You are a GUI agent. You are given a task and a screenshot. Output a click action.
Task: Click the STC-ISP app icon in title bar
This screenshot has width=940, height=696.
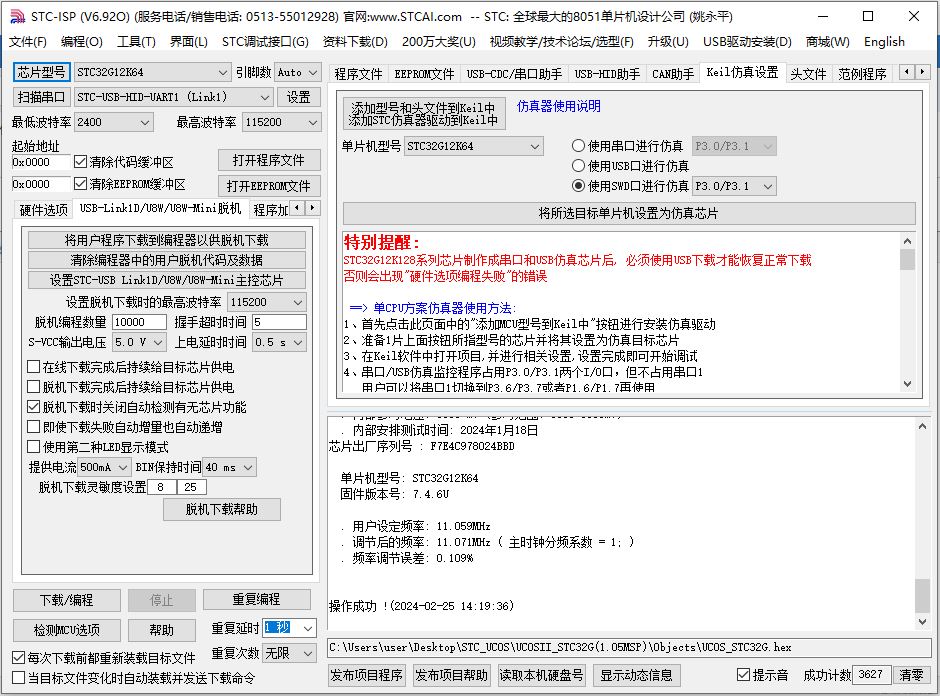click(x=17, y=16)
